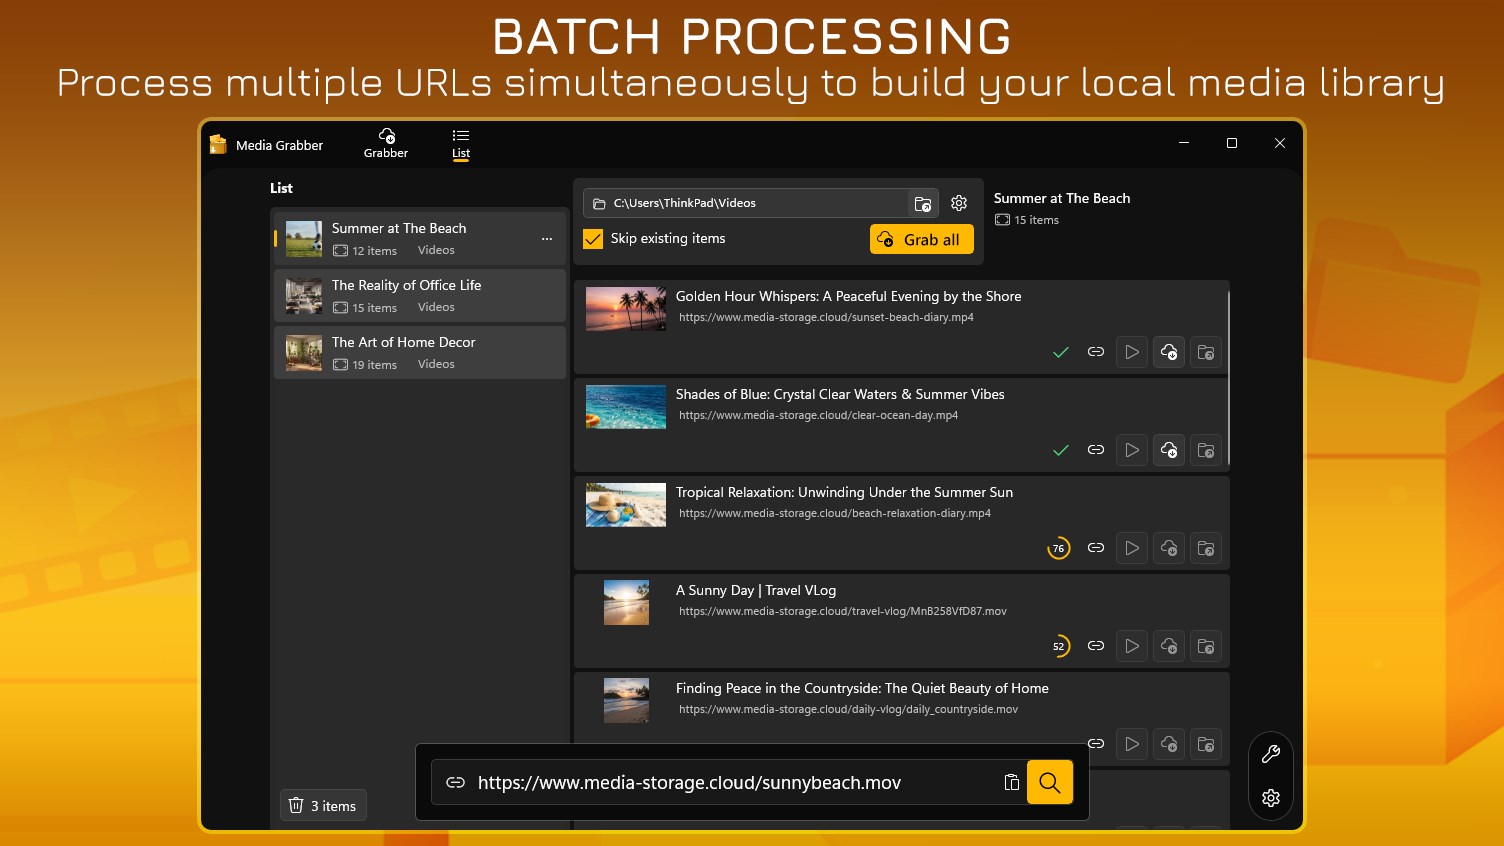Image resolution: width=1504 pixels, height=846 pixels.
Task: Open the more options menu for Summer at The Beach
Action: pos(547,239)
